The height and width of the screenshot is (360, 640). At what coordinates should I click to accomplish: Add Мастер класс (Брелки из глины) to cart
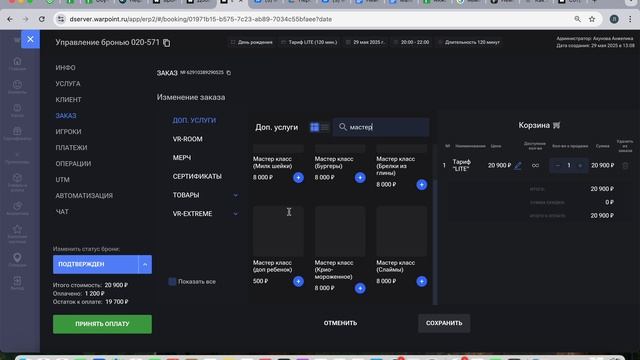(422, 184)
